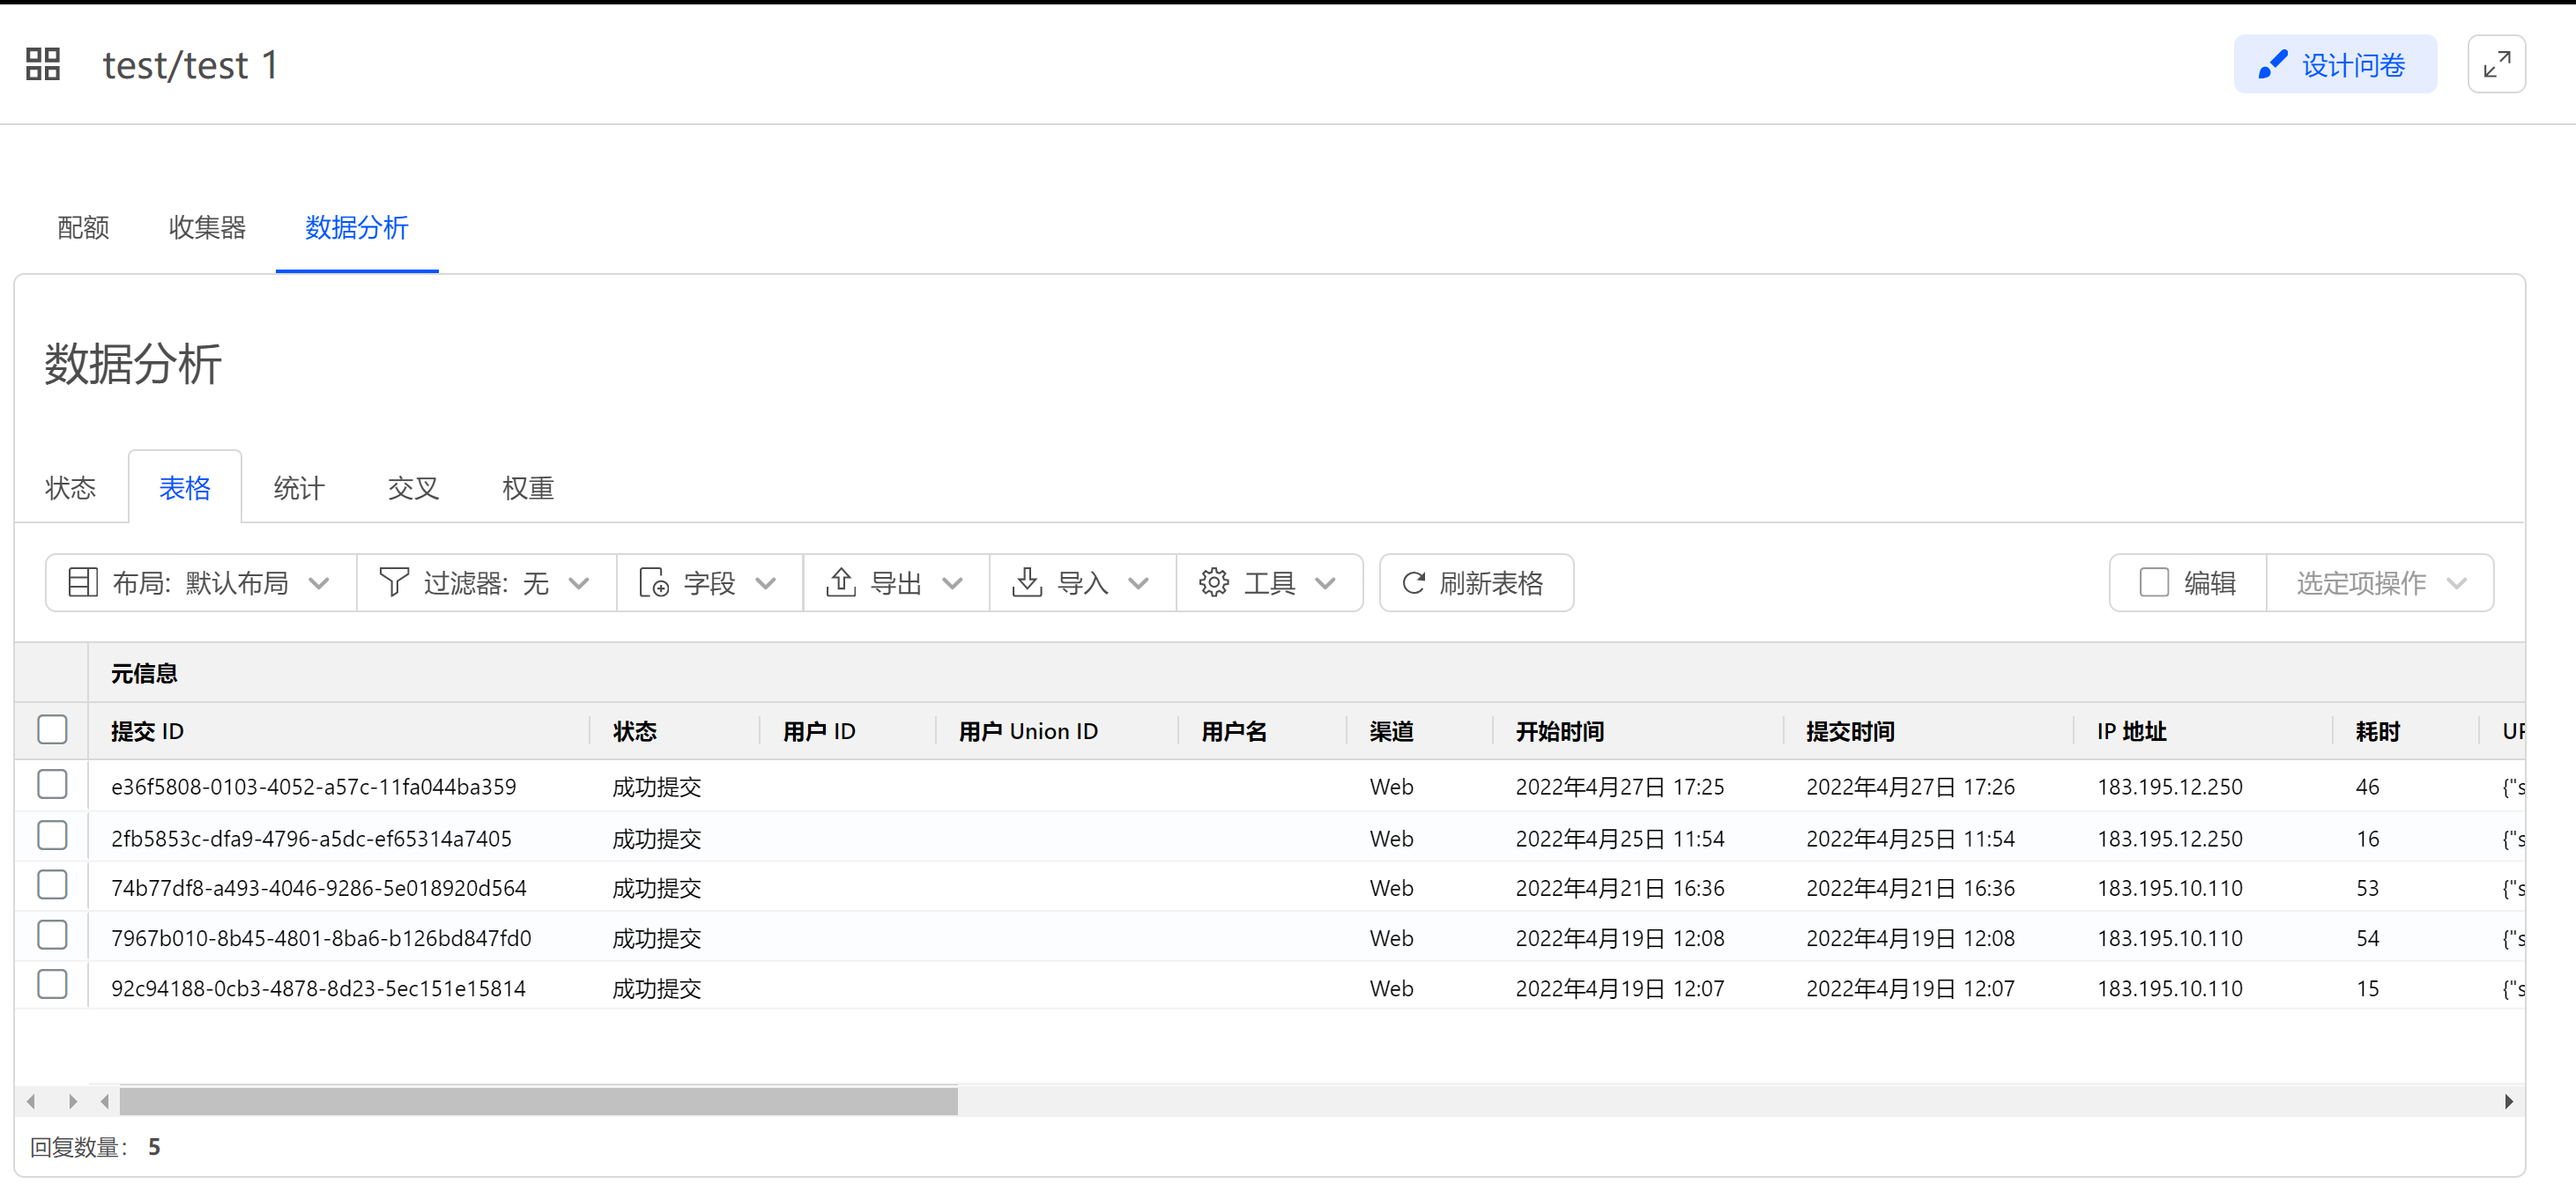2576x1191 pixels.
Task: Open the 状态 sub-tab
Action: point(71,488)
